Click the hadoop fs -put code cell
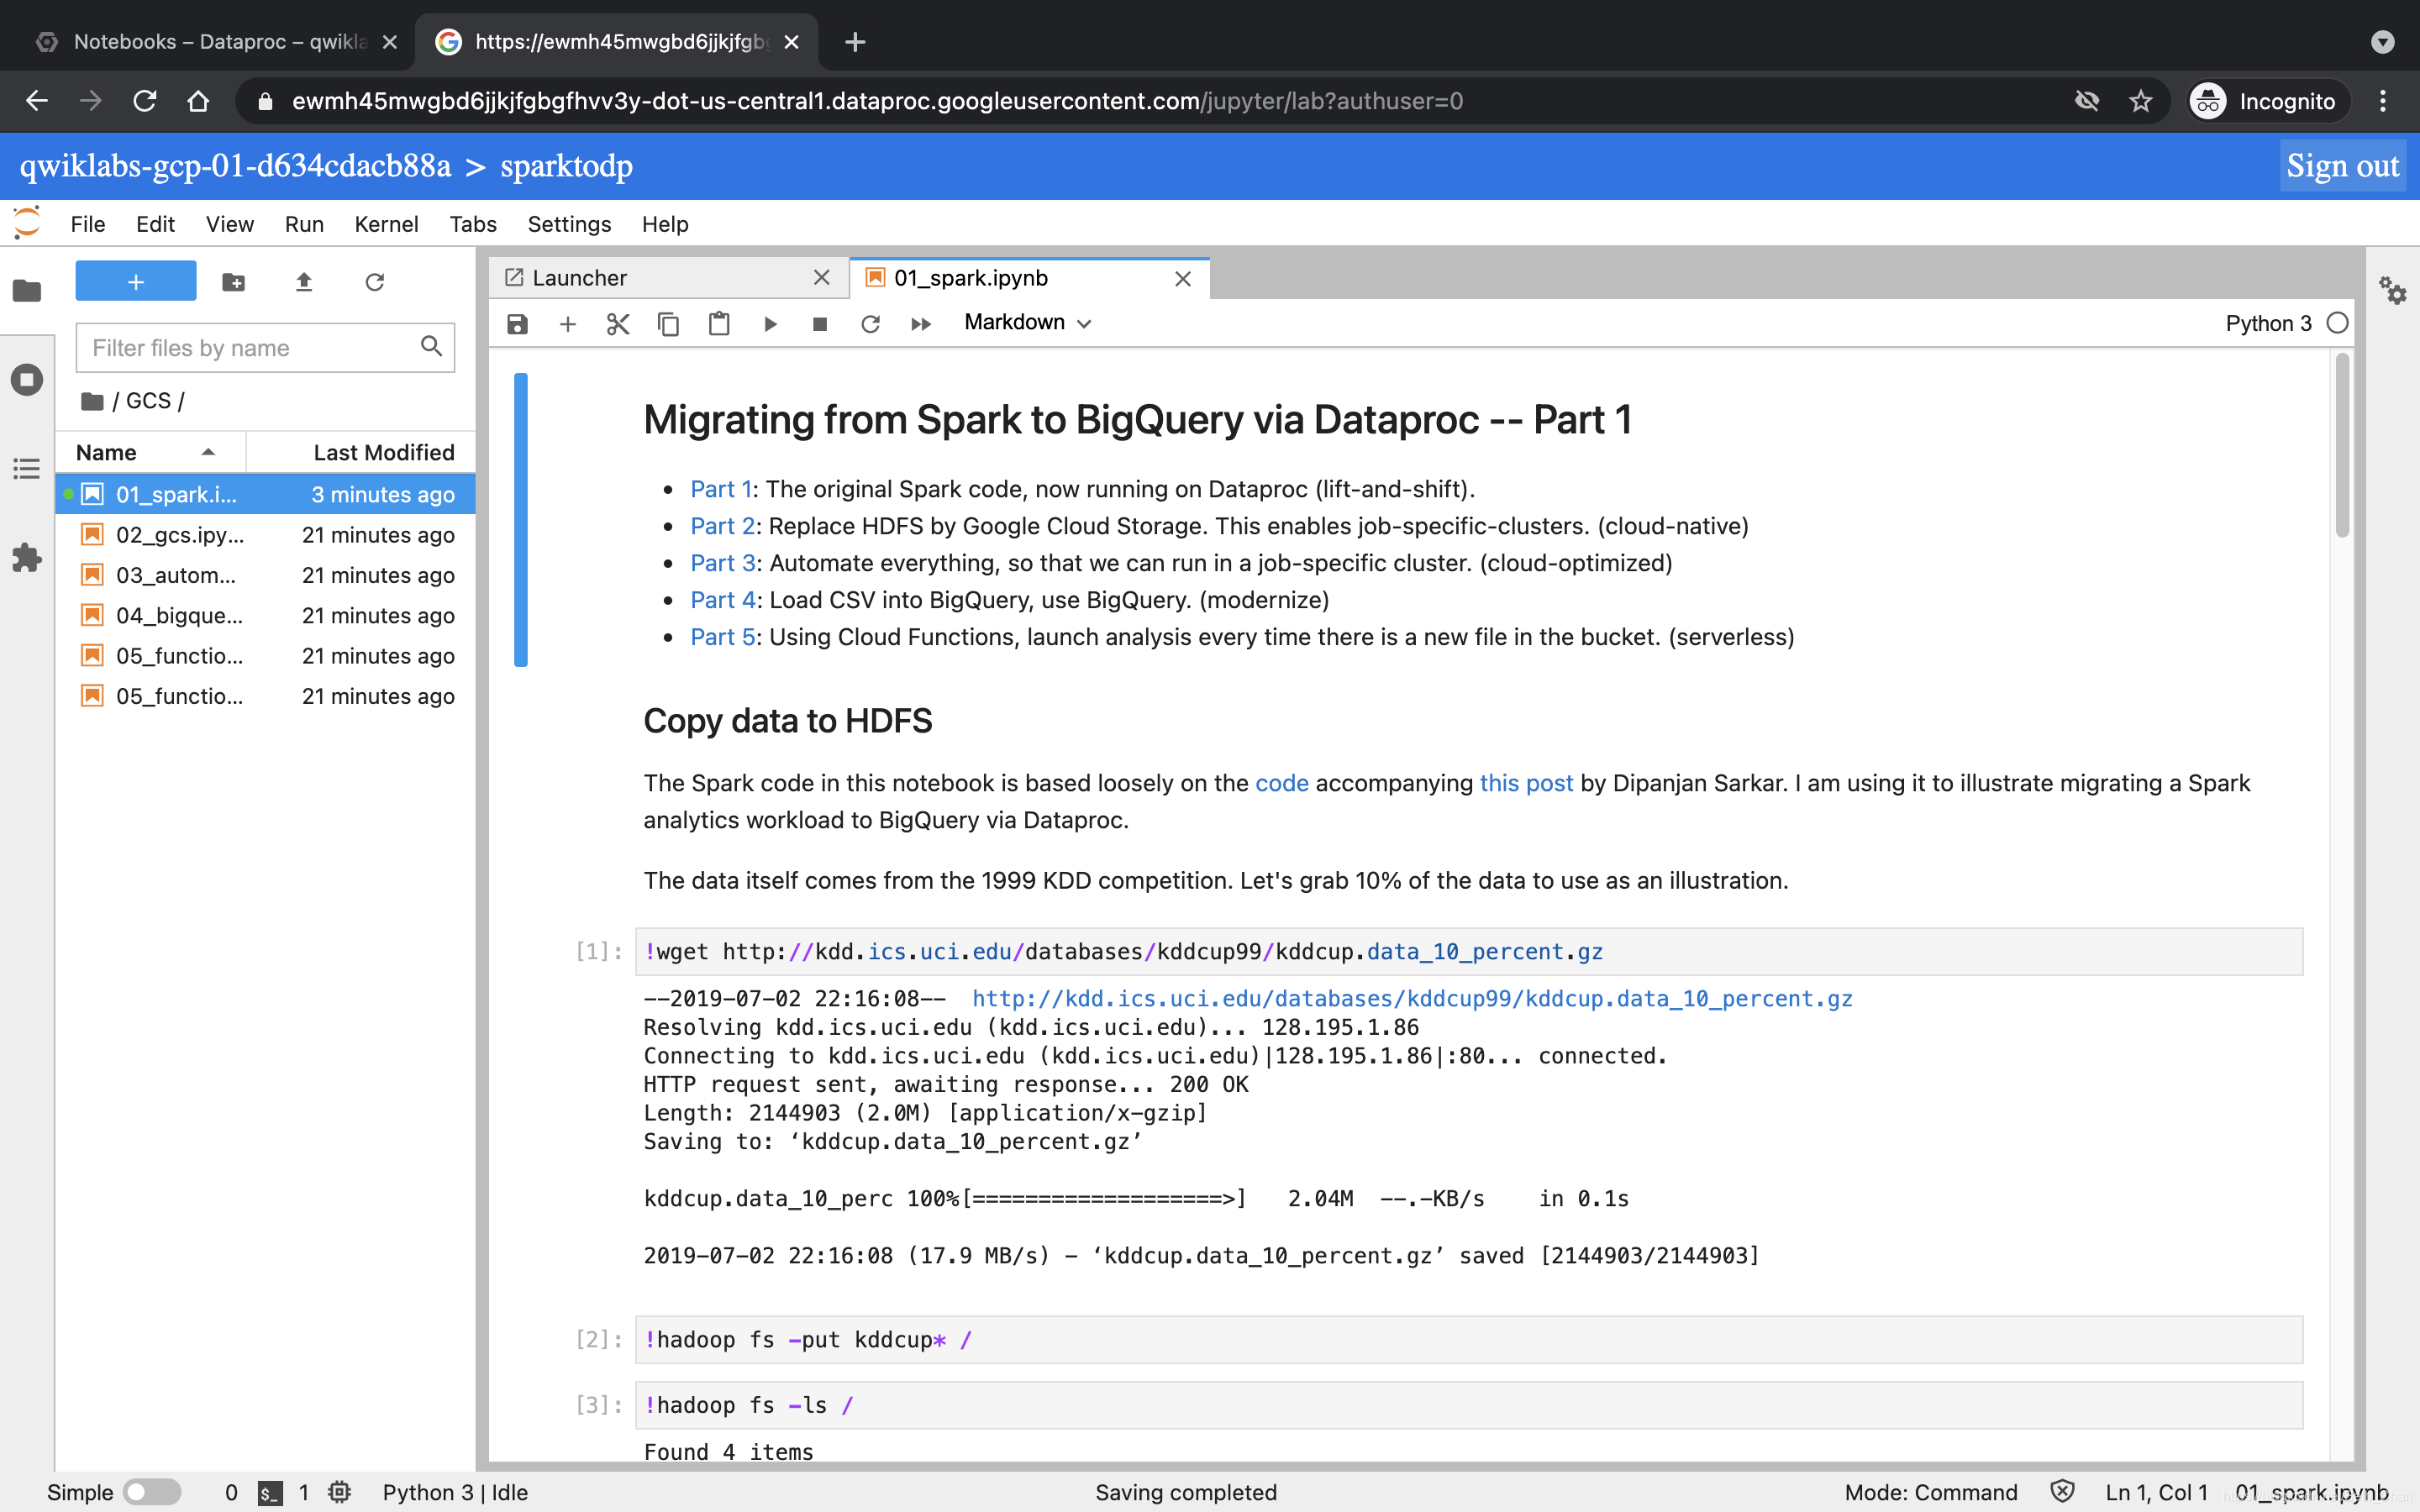2420x1512 pixels. (1468, 1339)
